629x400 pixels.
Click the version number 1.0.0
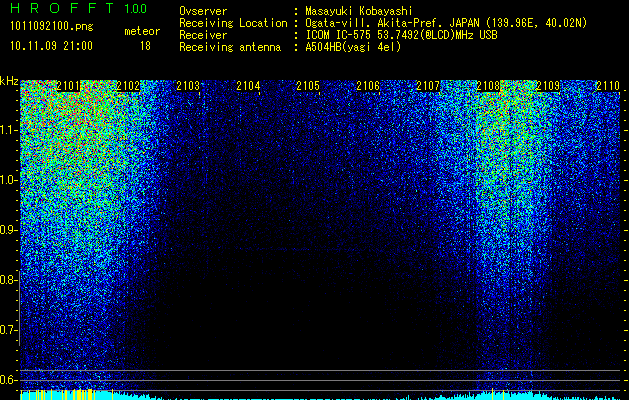click(135, 9)
